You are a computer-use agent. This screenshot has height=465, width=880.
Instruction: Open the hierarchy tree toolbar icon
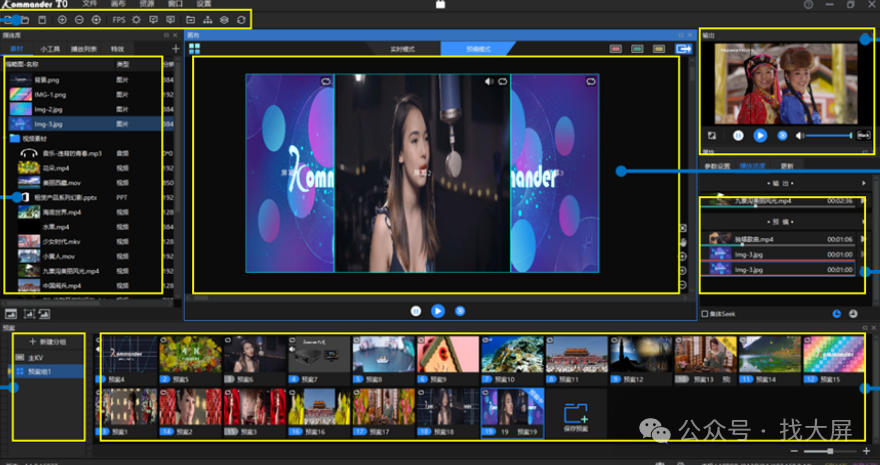pos(208,20)
